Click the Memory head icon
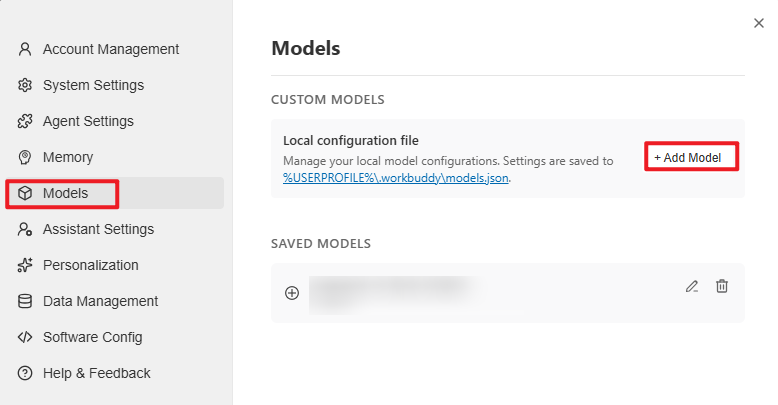The height and width of the screenshot is (405, 778). click(25, 157)
